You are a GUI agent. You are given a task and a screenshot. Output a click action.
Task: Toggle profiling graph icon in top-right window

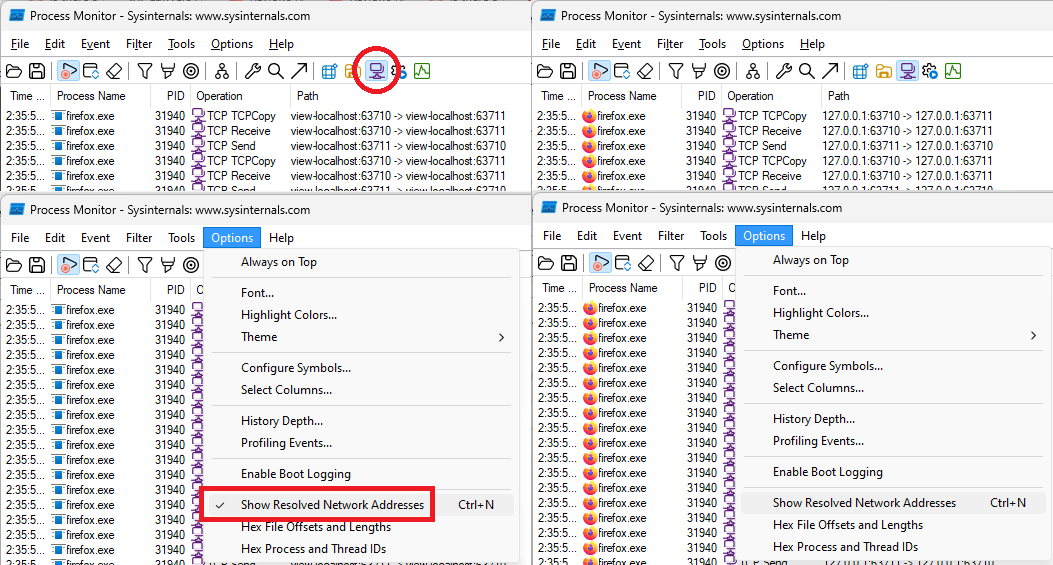(953, 71)
